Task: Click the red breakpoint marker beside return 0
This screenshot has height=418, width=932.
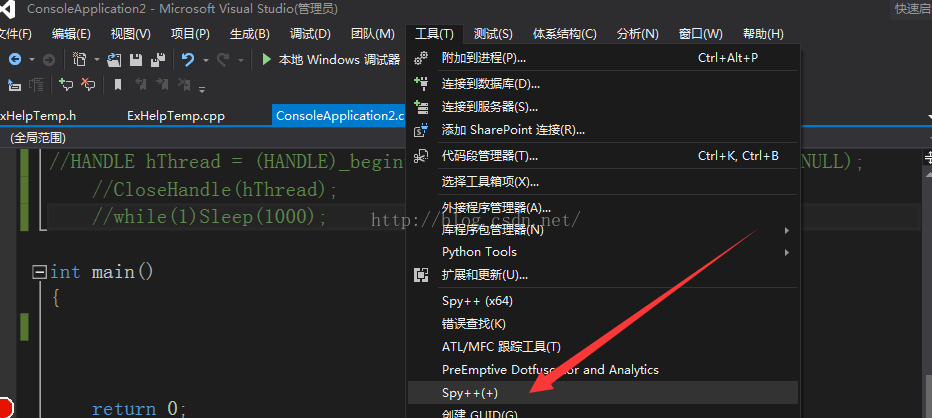Action: (6, 408)
